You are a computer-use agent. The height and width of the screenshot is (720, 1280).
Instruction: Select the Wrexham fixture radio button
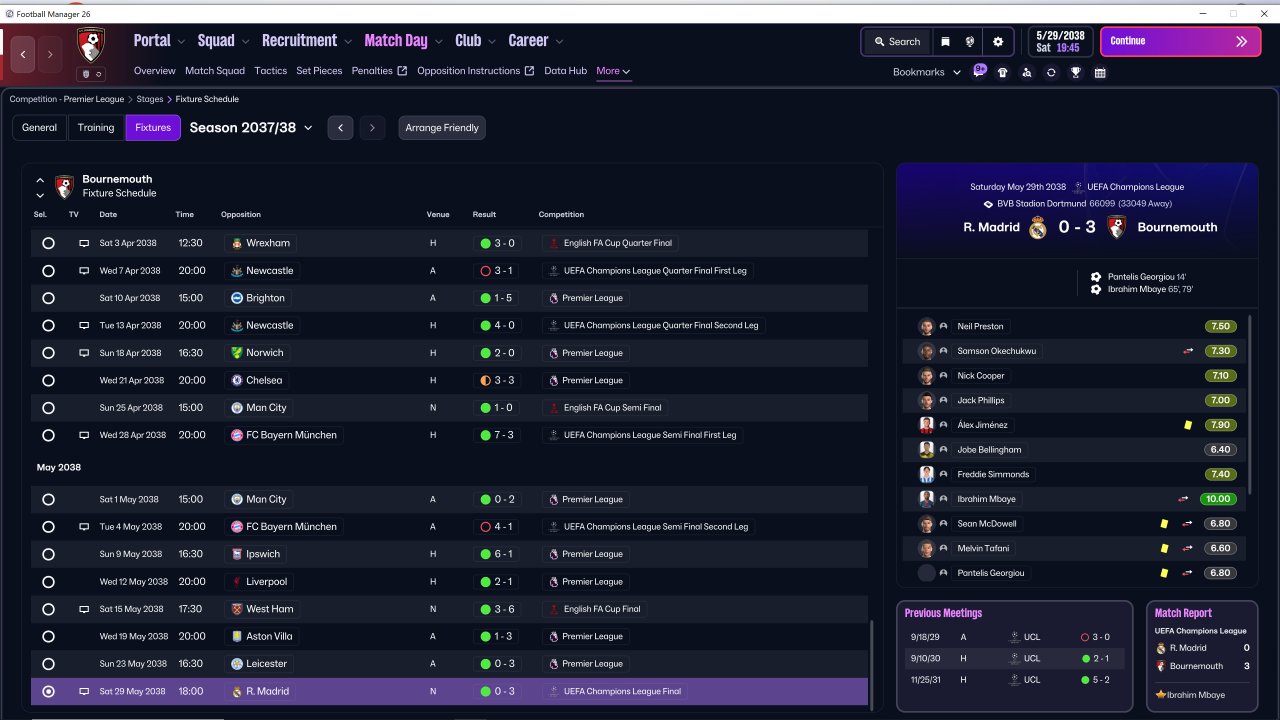tap(48, 243)
